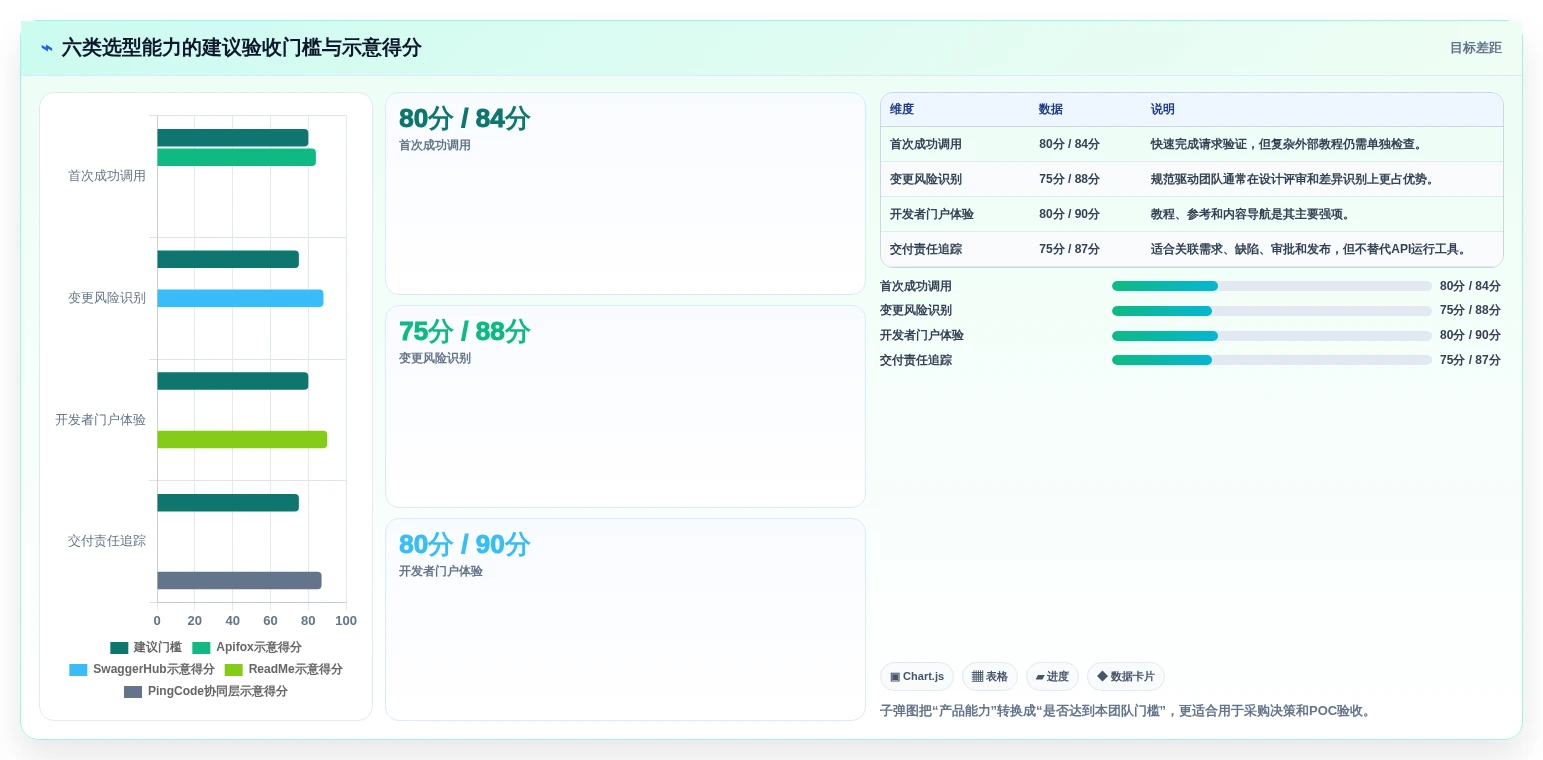Click the Apifox green bar for 首次成功调用
Viewport: 1543px width, 760px height.
(236, 157)
